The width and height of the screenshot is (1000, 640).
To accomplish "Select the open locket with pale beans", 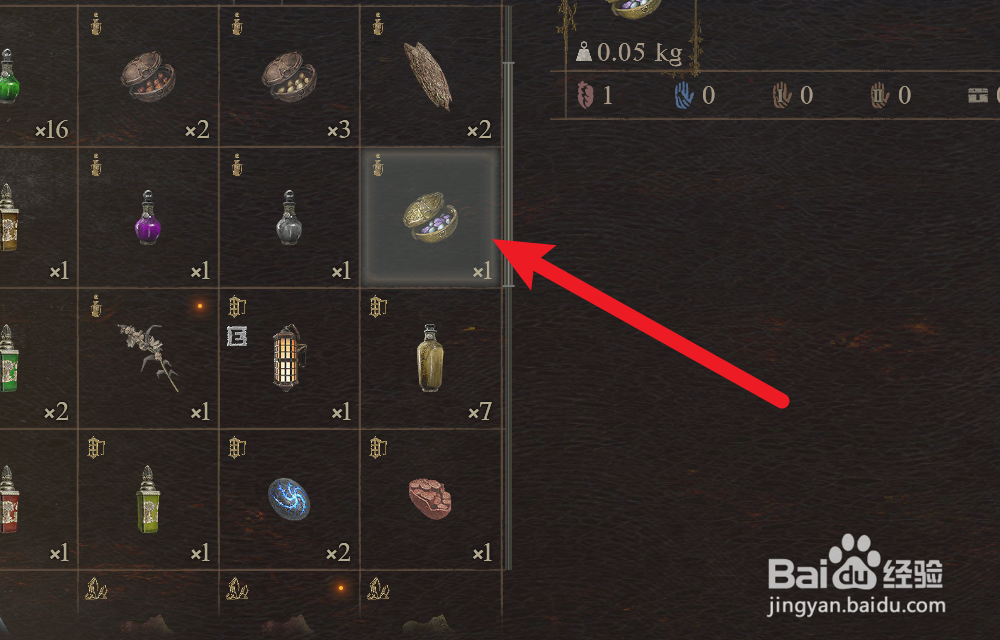I will (289, 76).
